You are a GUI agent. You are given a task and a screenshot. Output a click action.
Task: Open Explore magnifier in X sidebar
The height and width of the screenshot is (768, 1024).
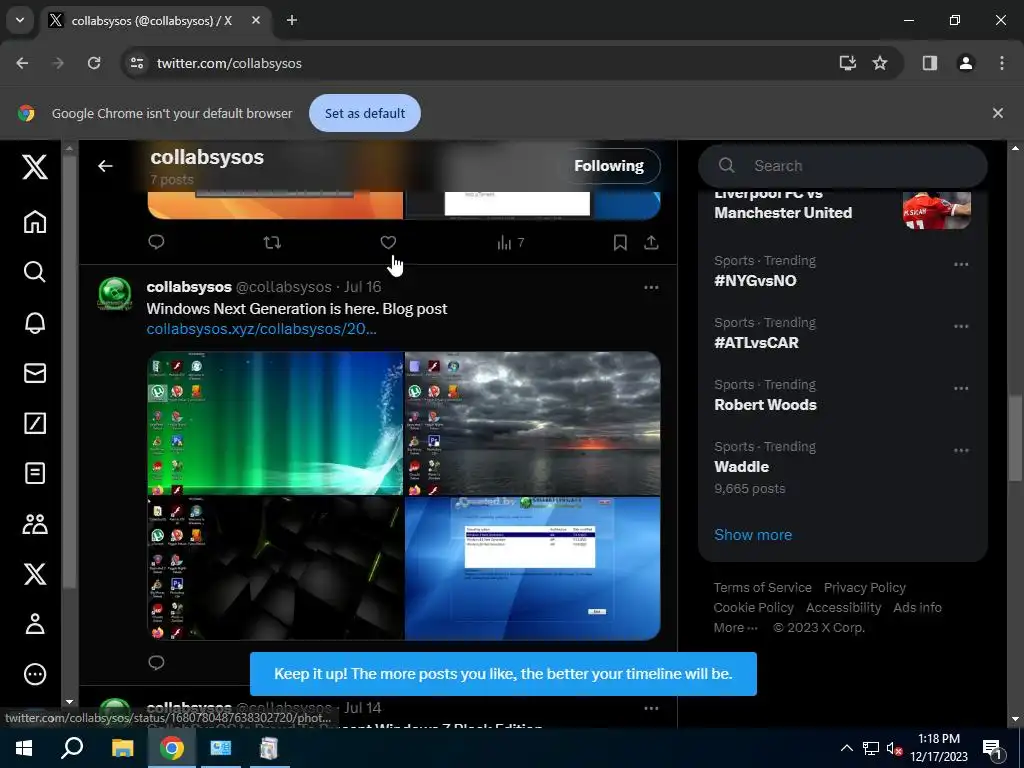(x=35, y=272)
